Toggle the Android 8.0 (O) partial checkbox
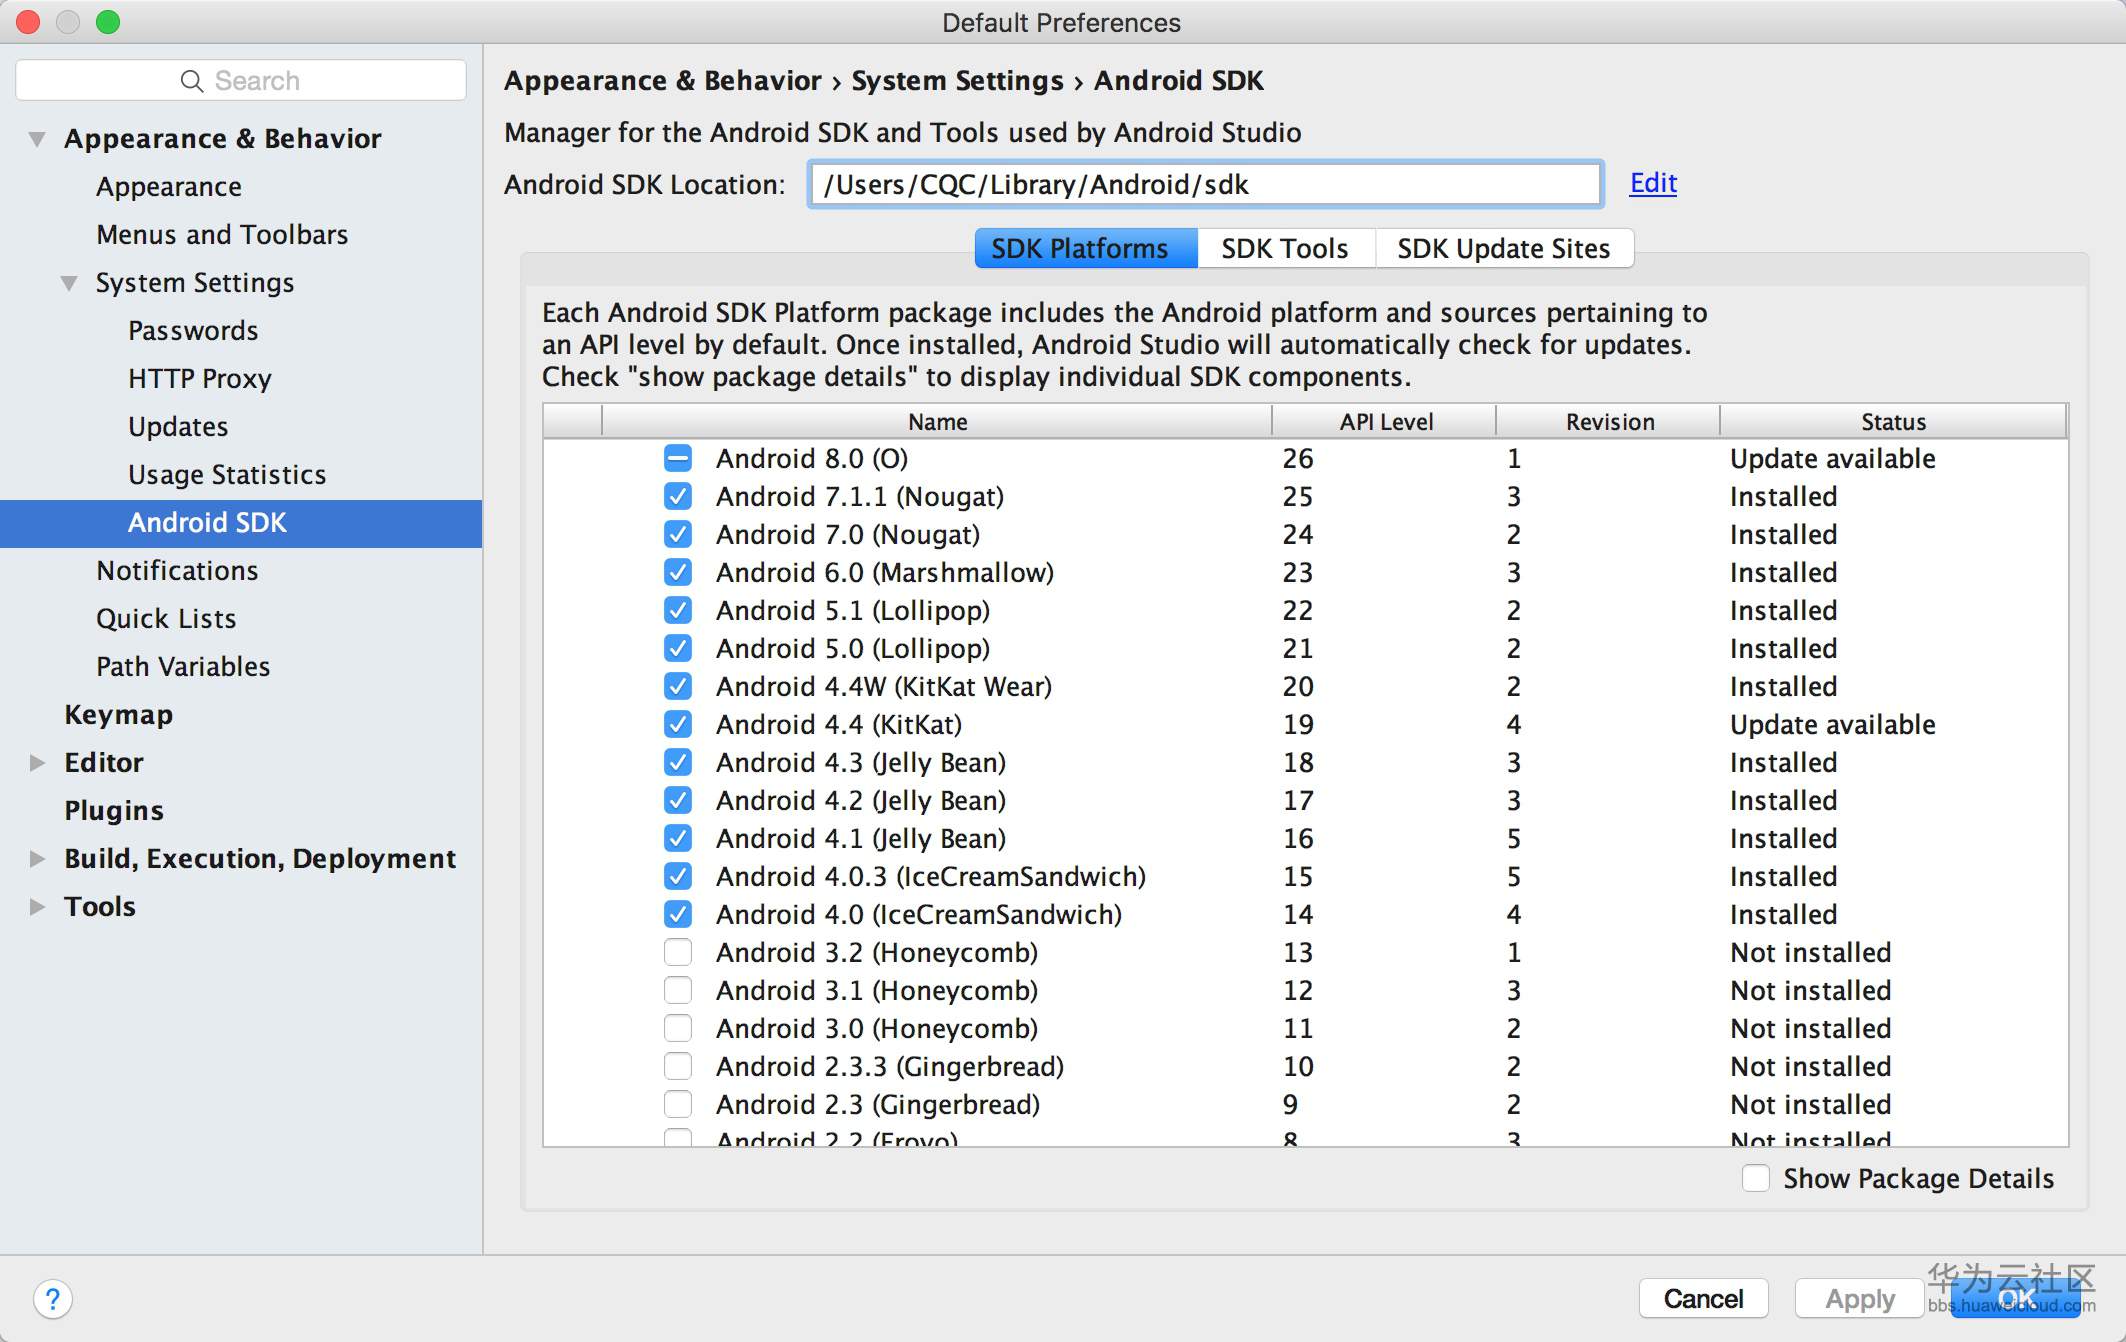 (x=678, y=459)
